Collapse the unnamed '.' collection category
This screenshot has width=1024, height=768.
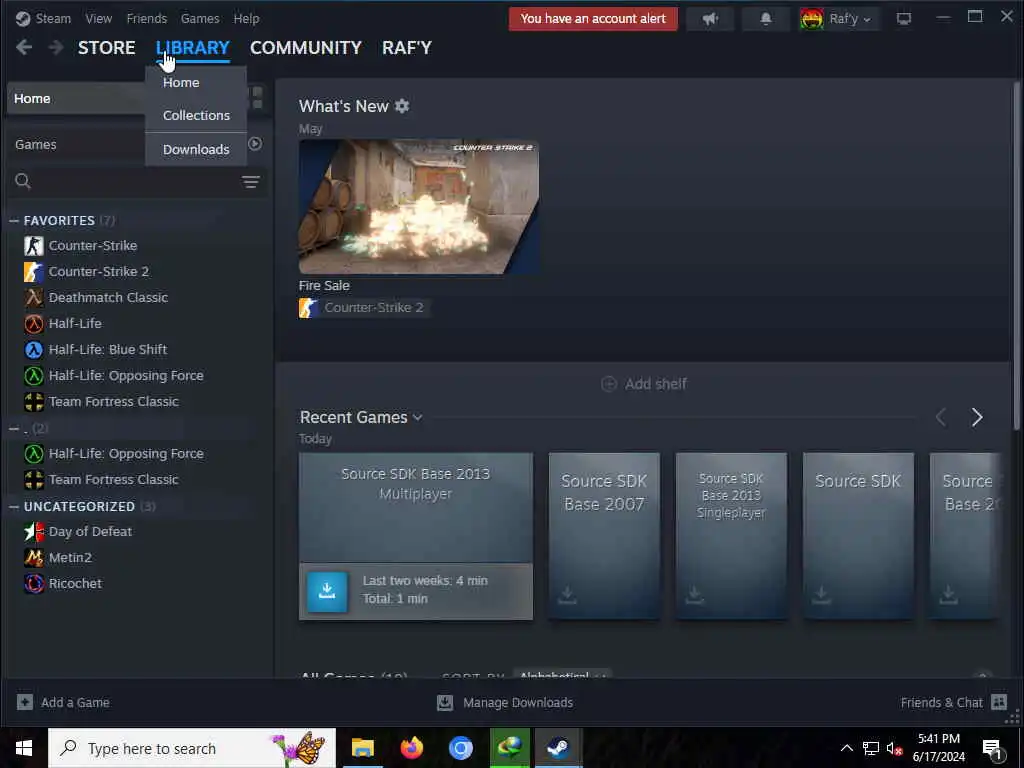(14, 428)
